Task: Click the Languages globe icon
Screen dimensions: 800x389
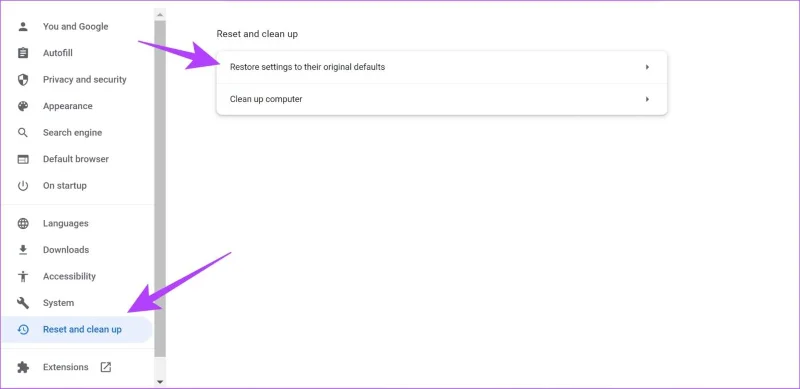Action: tap(23, 224)
